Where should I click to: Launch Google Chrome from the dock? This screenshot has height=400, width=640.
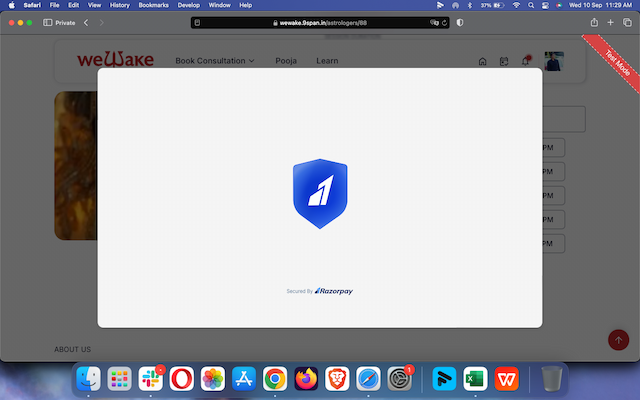coord(275,379)
